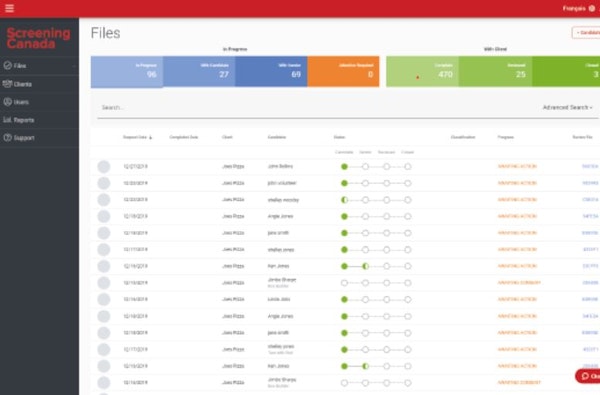Select the avatar circle beside shelley woosley
Viewport: 600px width, 395px height.
(104, 200)
